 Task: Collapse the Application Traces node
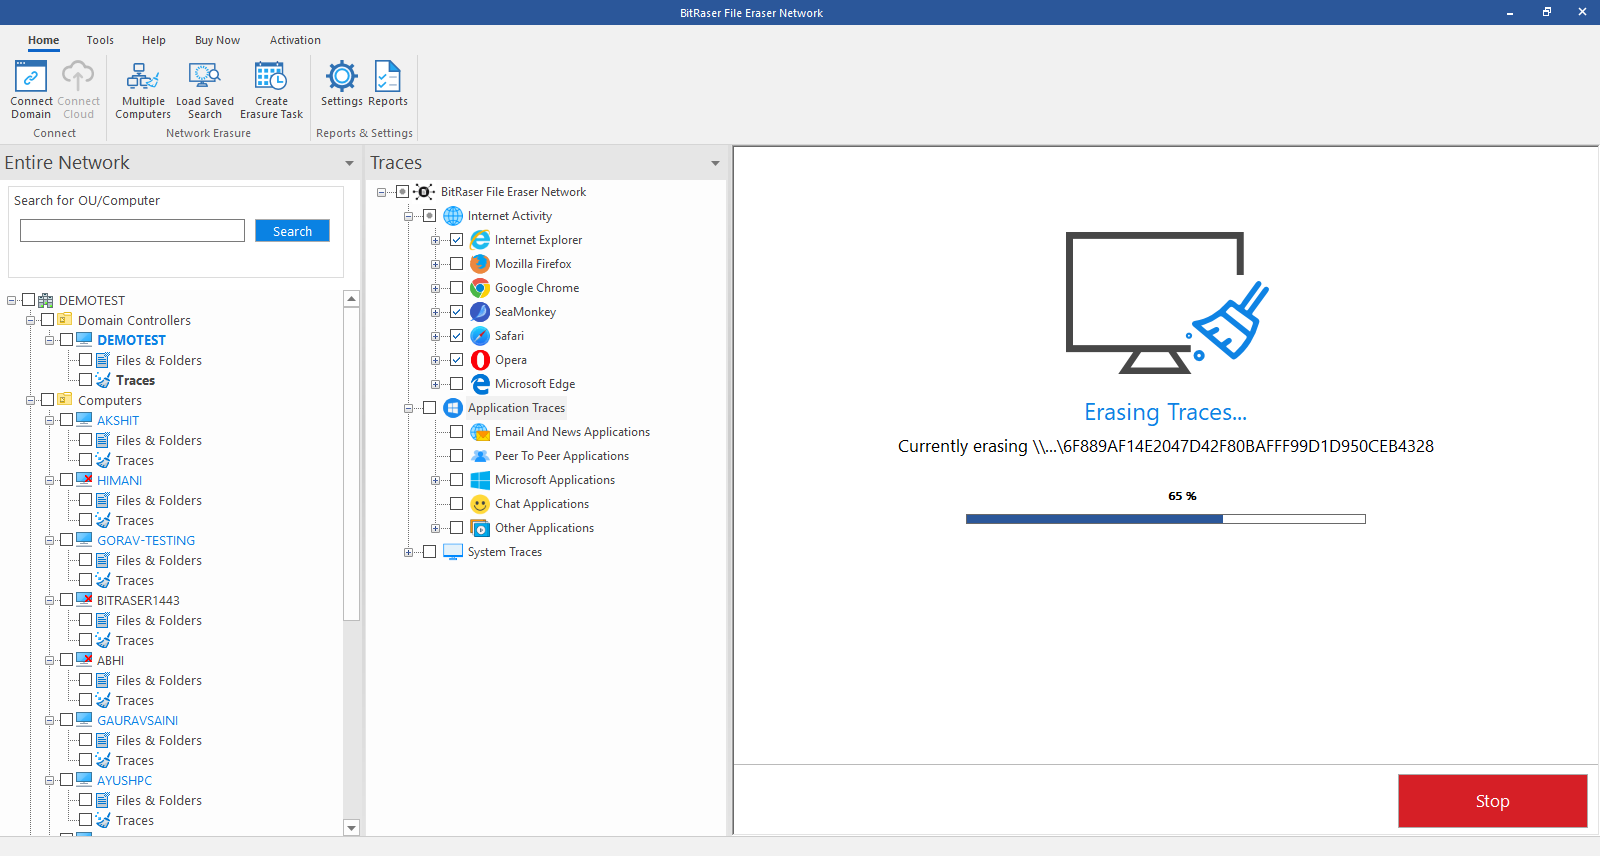408,408
